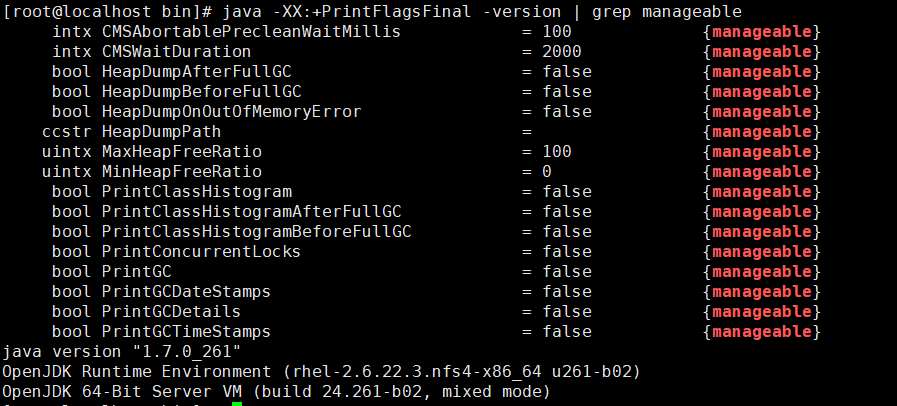
Task: Click the HeapDumpOnOutOfMemoryError flag name
Action: tap(231, 112)
